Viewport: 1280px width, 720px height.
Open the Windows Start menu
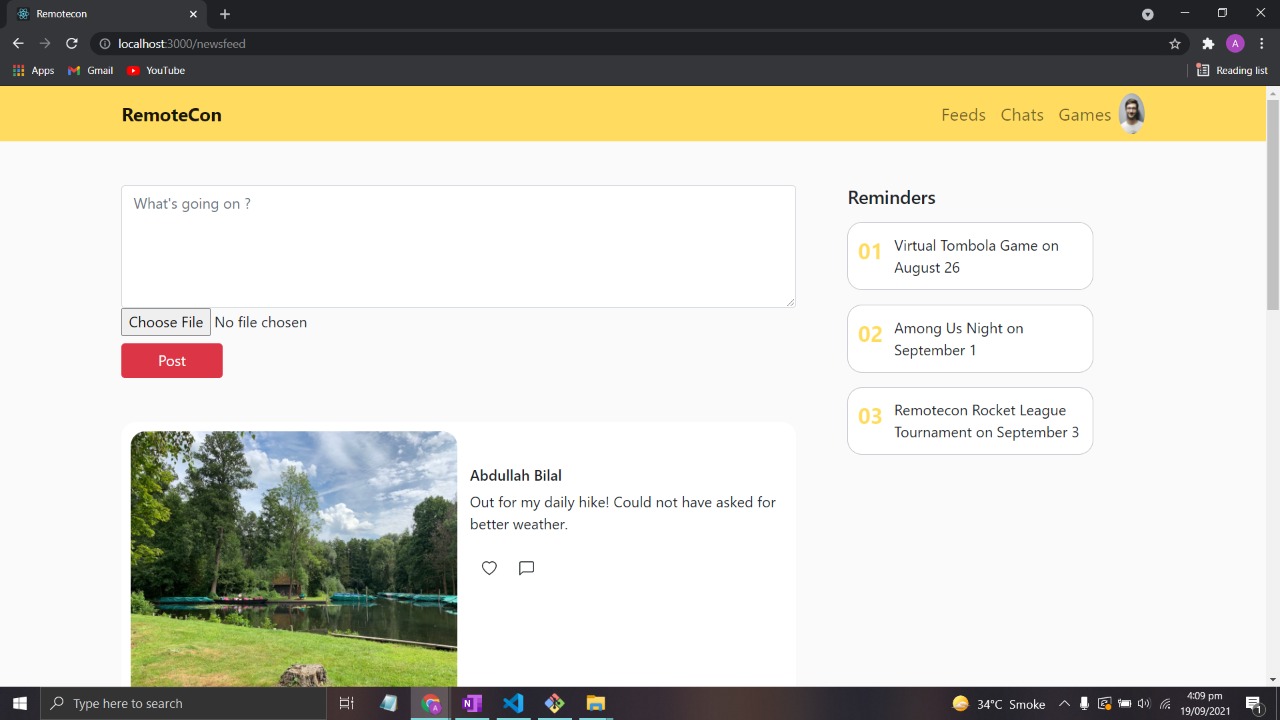click(20, 703)
